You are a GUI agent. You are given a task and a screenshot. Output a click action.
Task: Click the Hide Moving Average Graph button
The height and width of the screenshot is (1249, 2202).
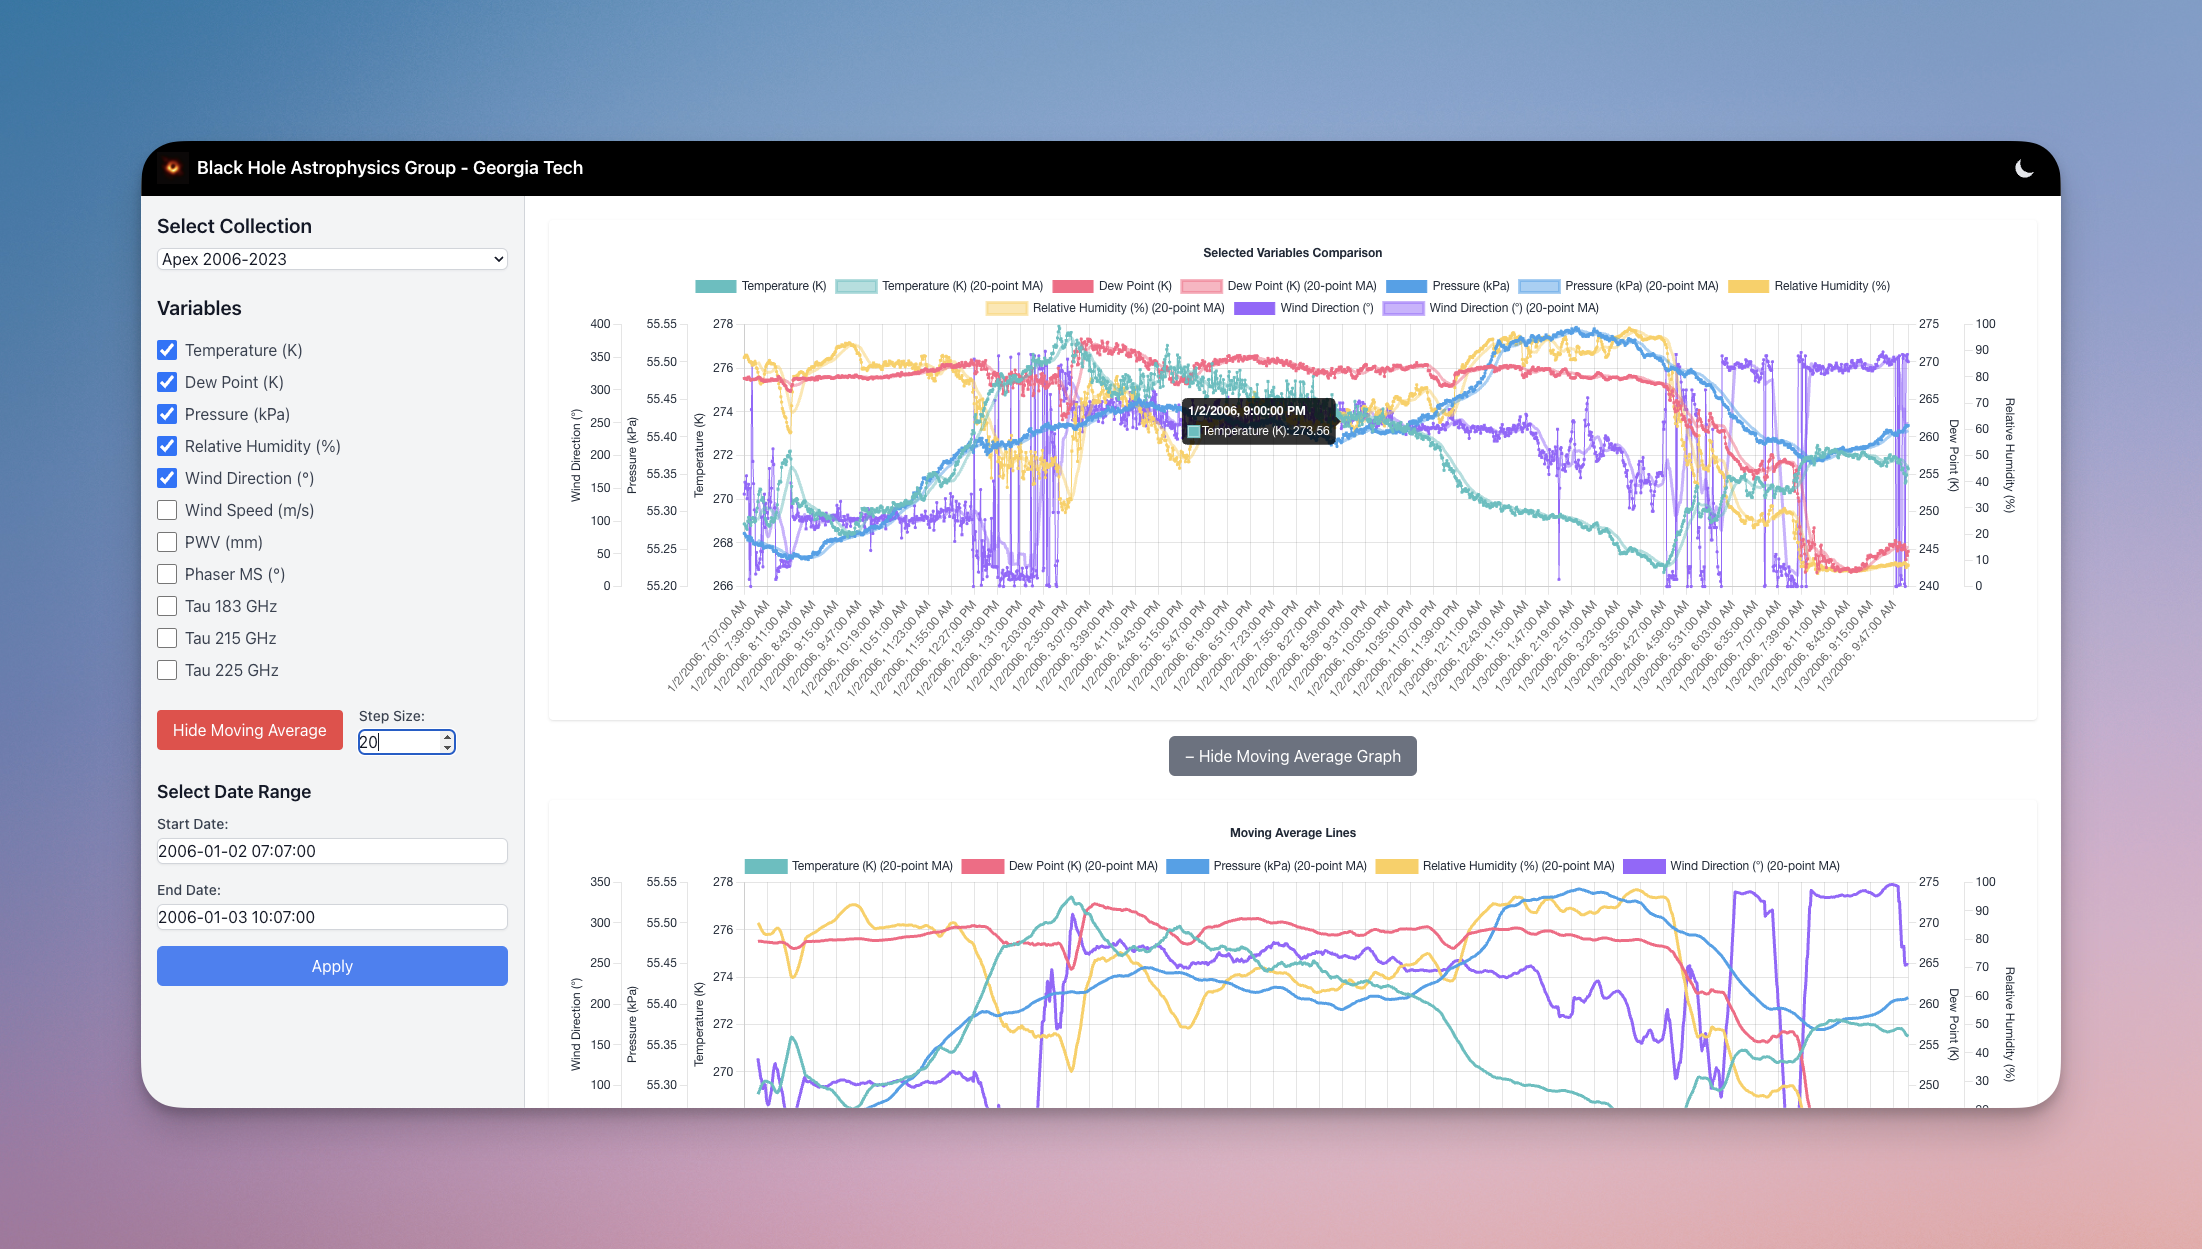pyautogui.click(x=1292, y=756)
